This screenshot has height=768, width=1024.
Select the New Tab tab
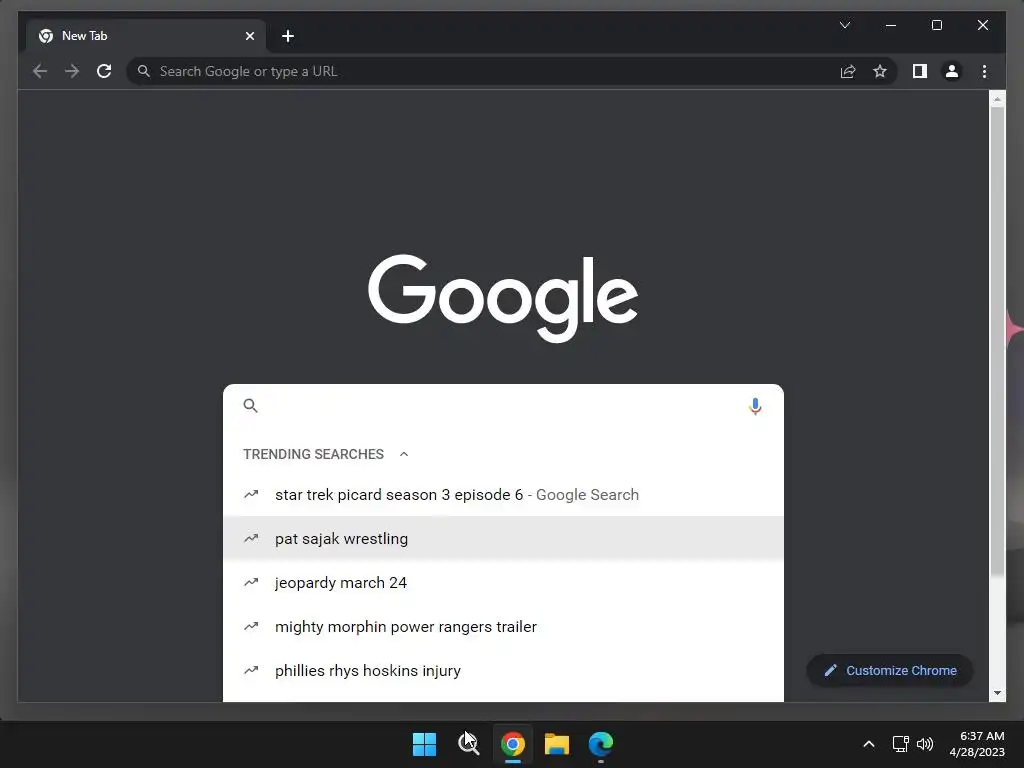coord(146,36)
